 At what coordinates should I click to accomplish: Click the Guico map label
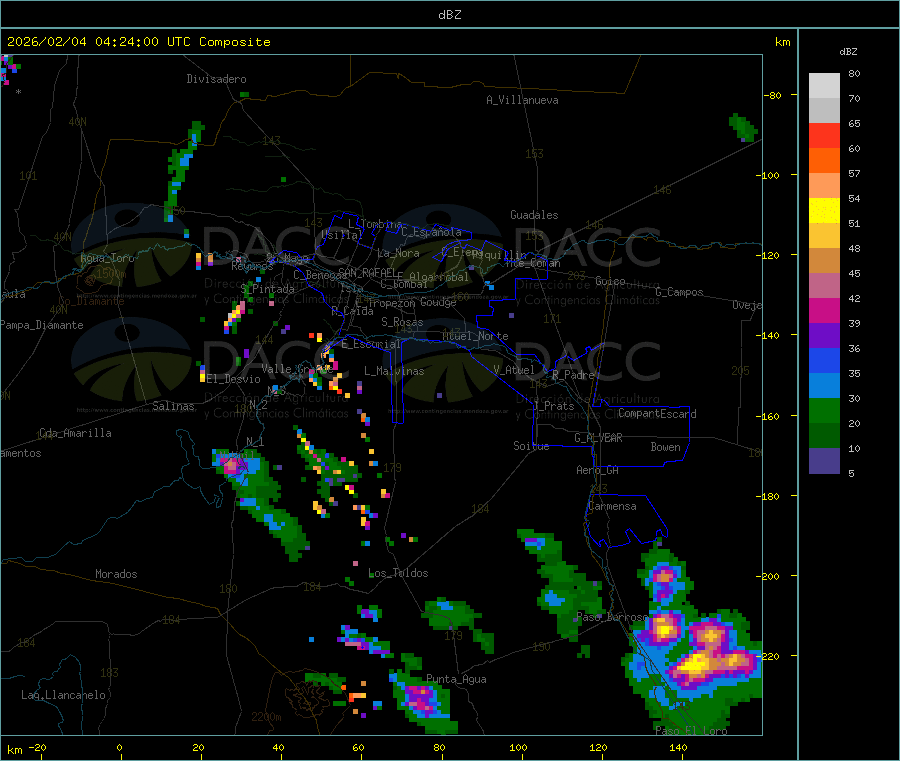point(610,281)
